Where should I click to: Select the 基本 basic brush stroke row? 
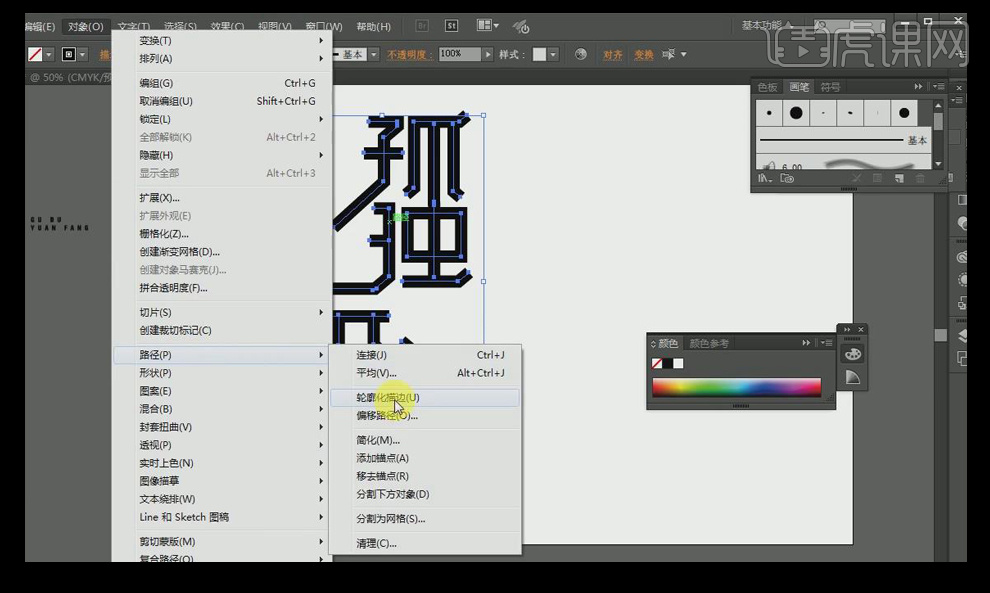(x=844, y=140)
